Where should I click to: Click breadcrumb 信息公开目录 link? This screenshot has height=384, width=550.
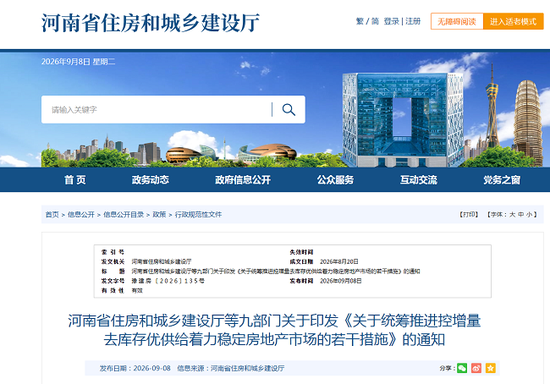point(123,214)
